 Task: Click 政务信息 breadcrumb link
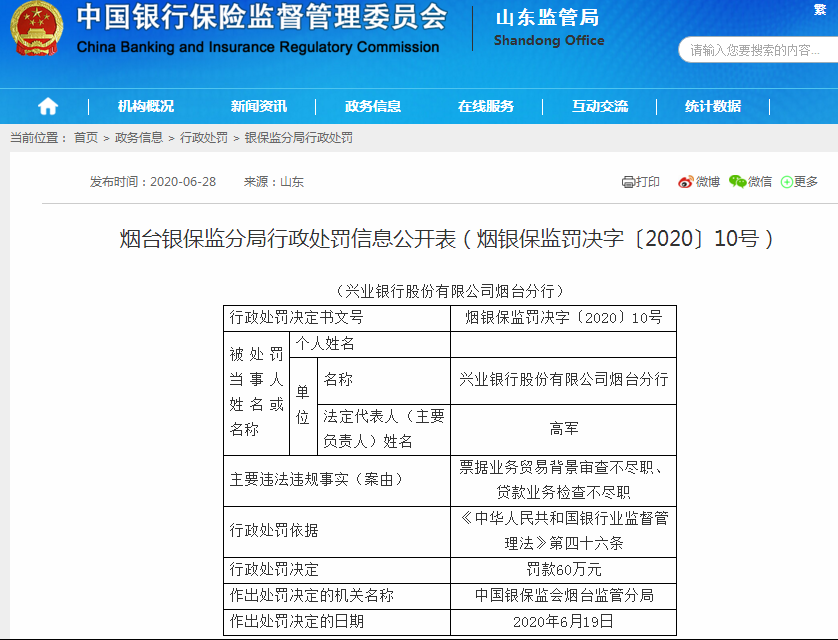(139, 138)
